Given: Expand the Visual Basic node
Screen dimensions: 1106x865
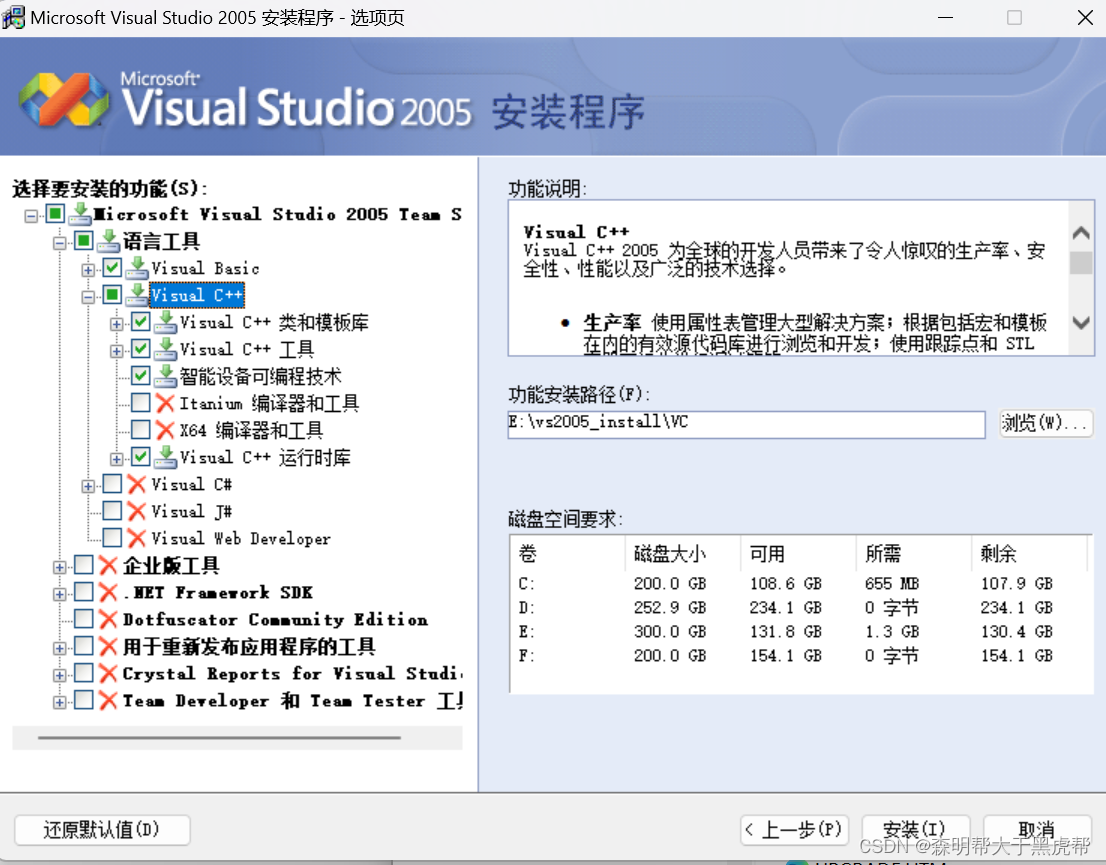Looking at the screenshot, I should tap(90, 267).
